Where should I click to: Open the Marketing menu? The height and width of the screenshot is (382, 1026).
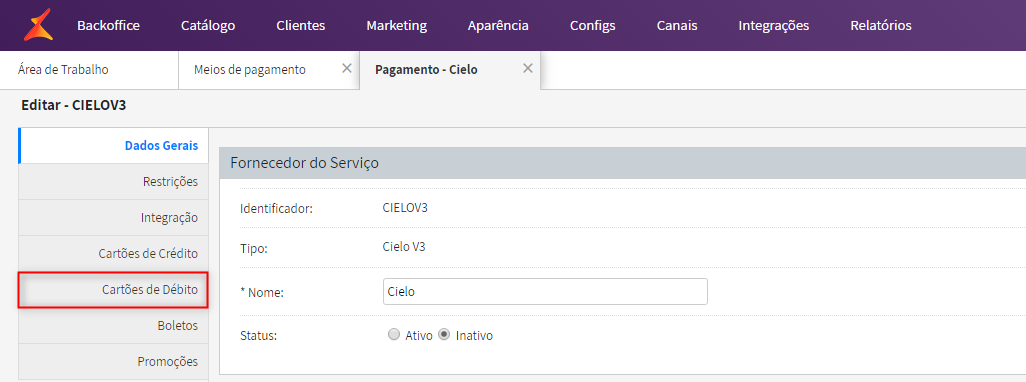tap(397, 26)
